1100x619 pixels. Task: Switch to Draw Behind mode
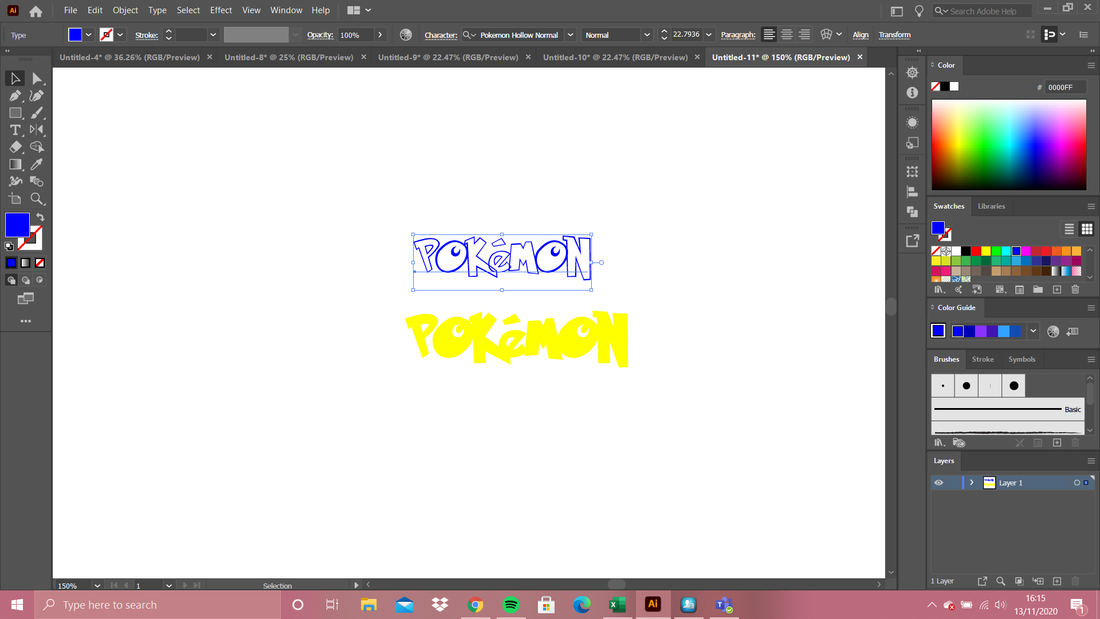25,280
